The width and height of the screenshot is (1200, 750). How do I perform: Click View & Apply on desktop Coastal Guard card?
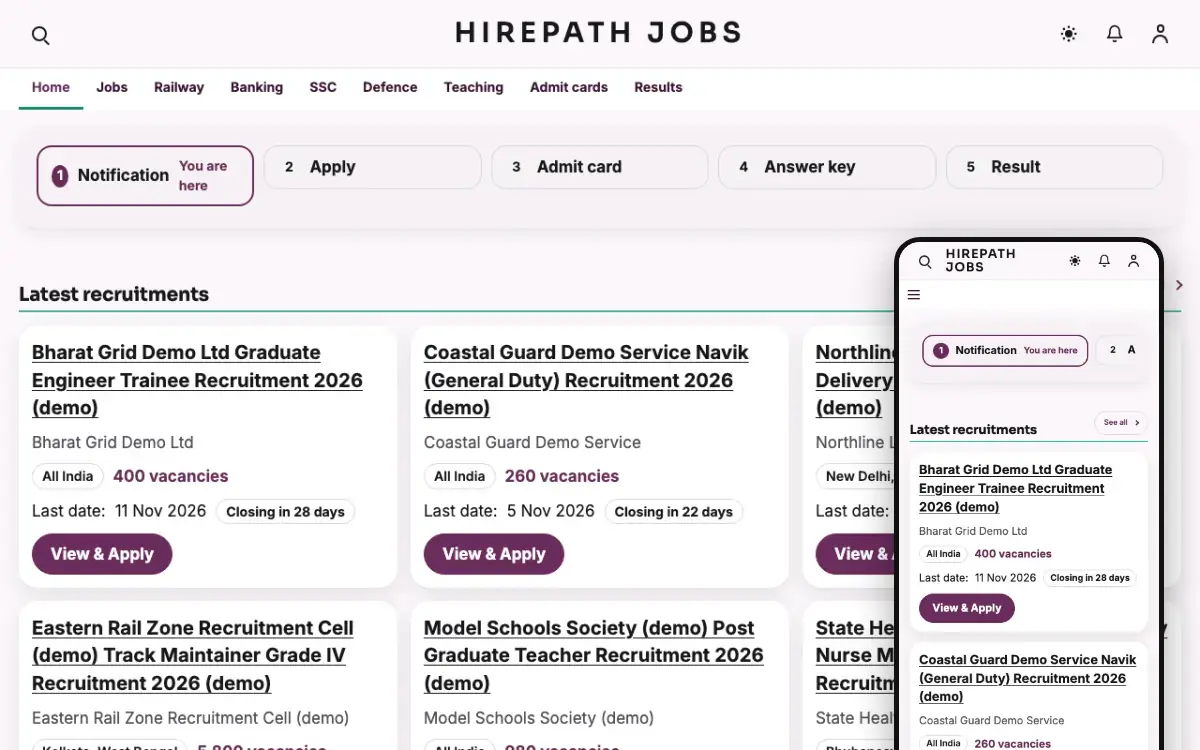[x=494, y=554]
